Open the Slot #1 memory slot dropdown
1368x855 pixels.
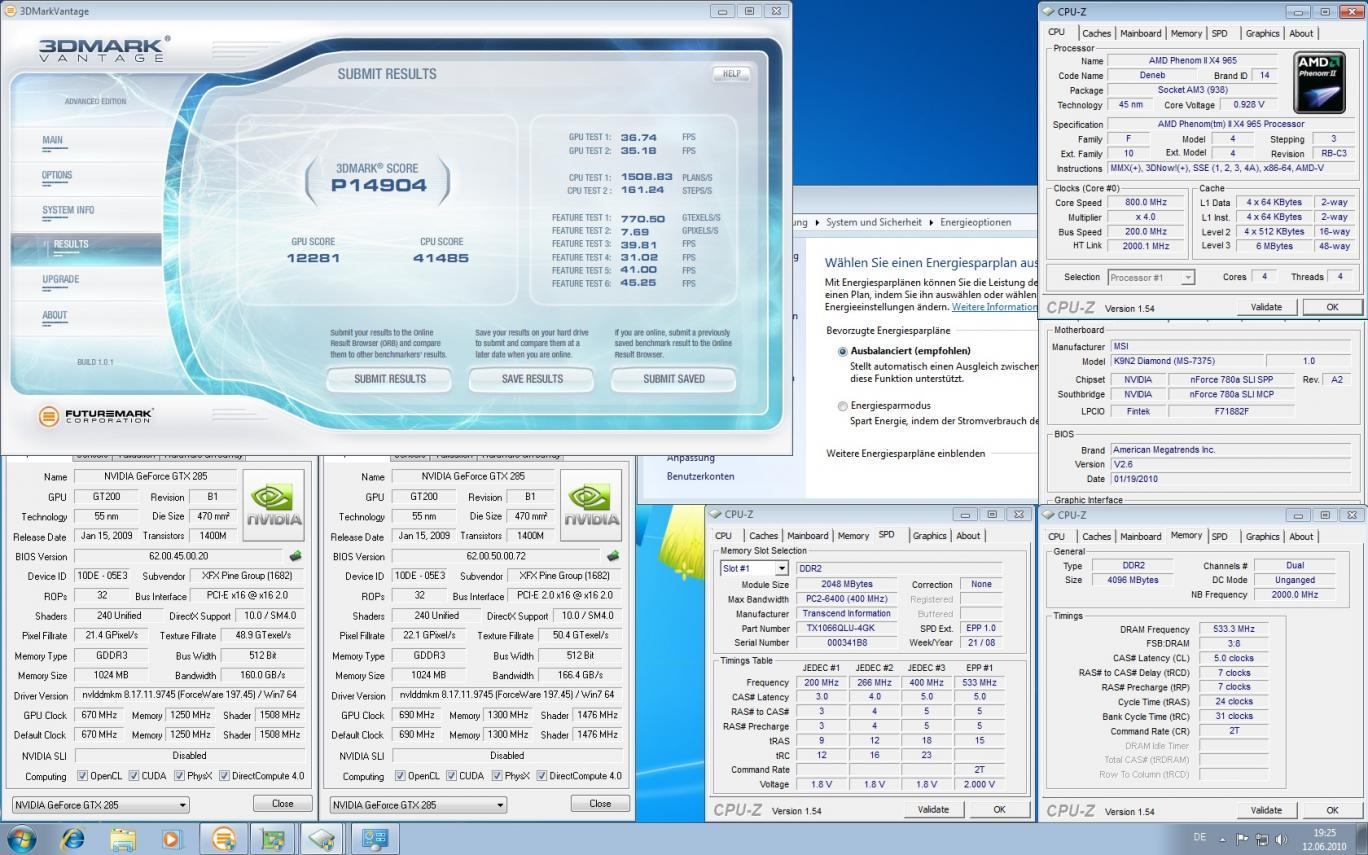pos(753,569)
